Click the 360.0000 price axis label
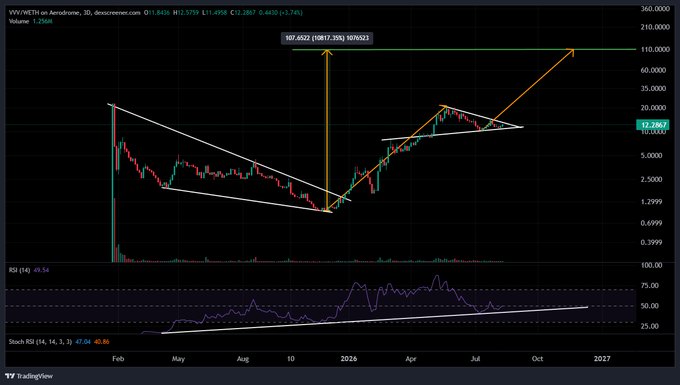This screenshot has width=680, height=385. click(x=655, y=9)
